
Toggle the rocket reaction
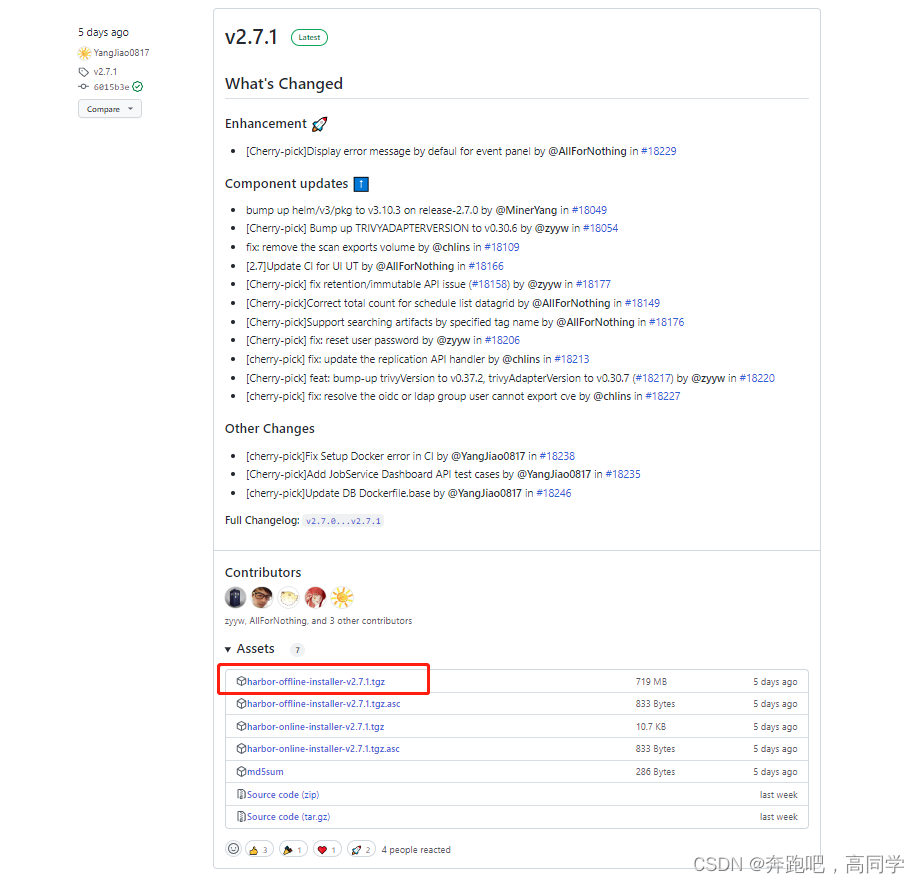coord(361,850)
